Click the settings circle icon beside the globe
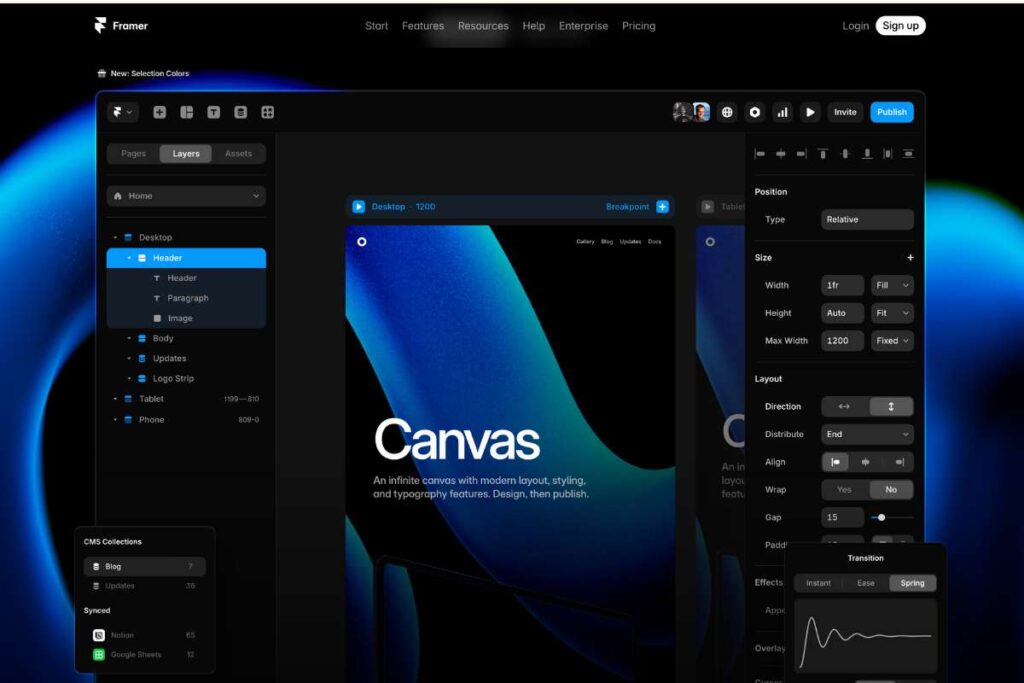Viewport: 1024px width, 683px height. (754, 112)
